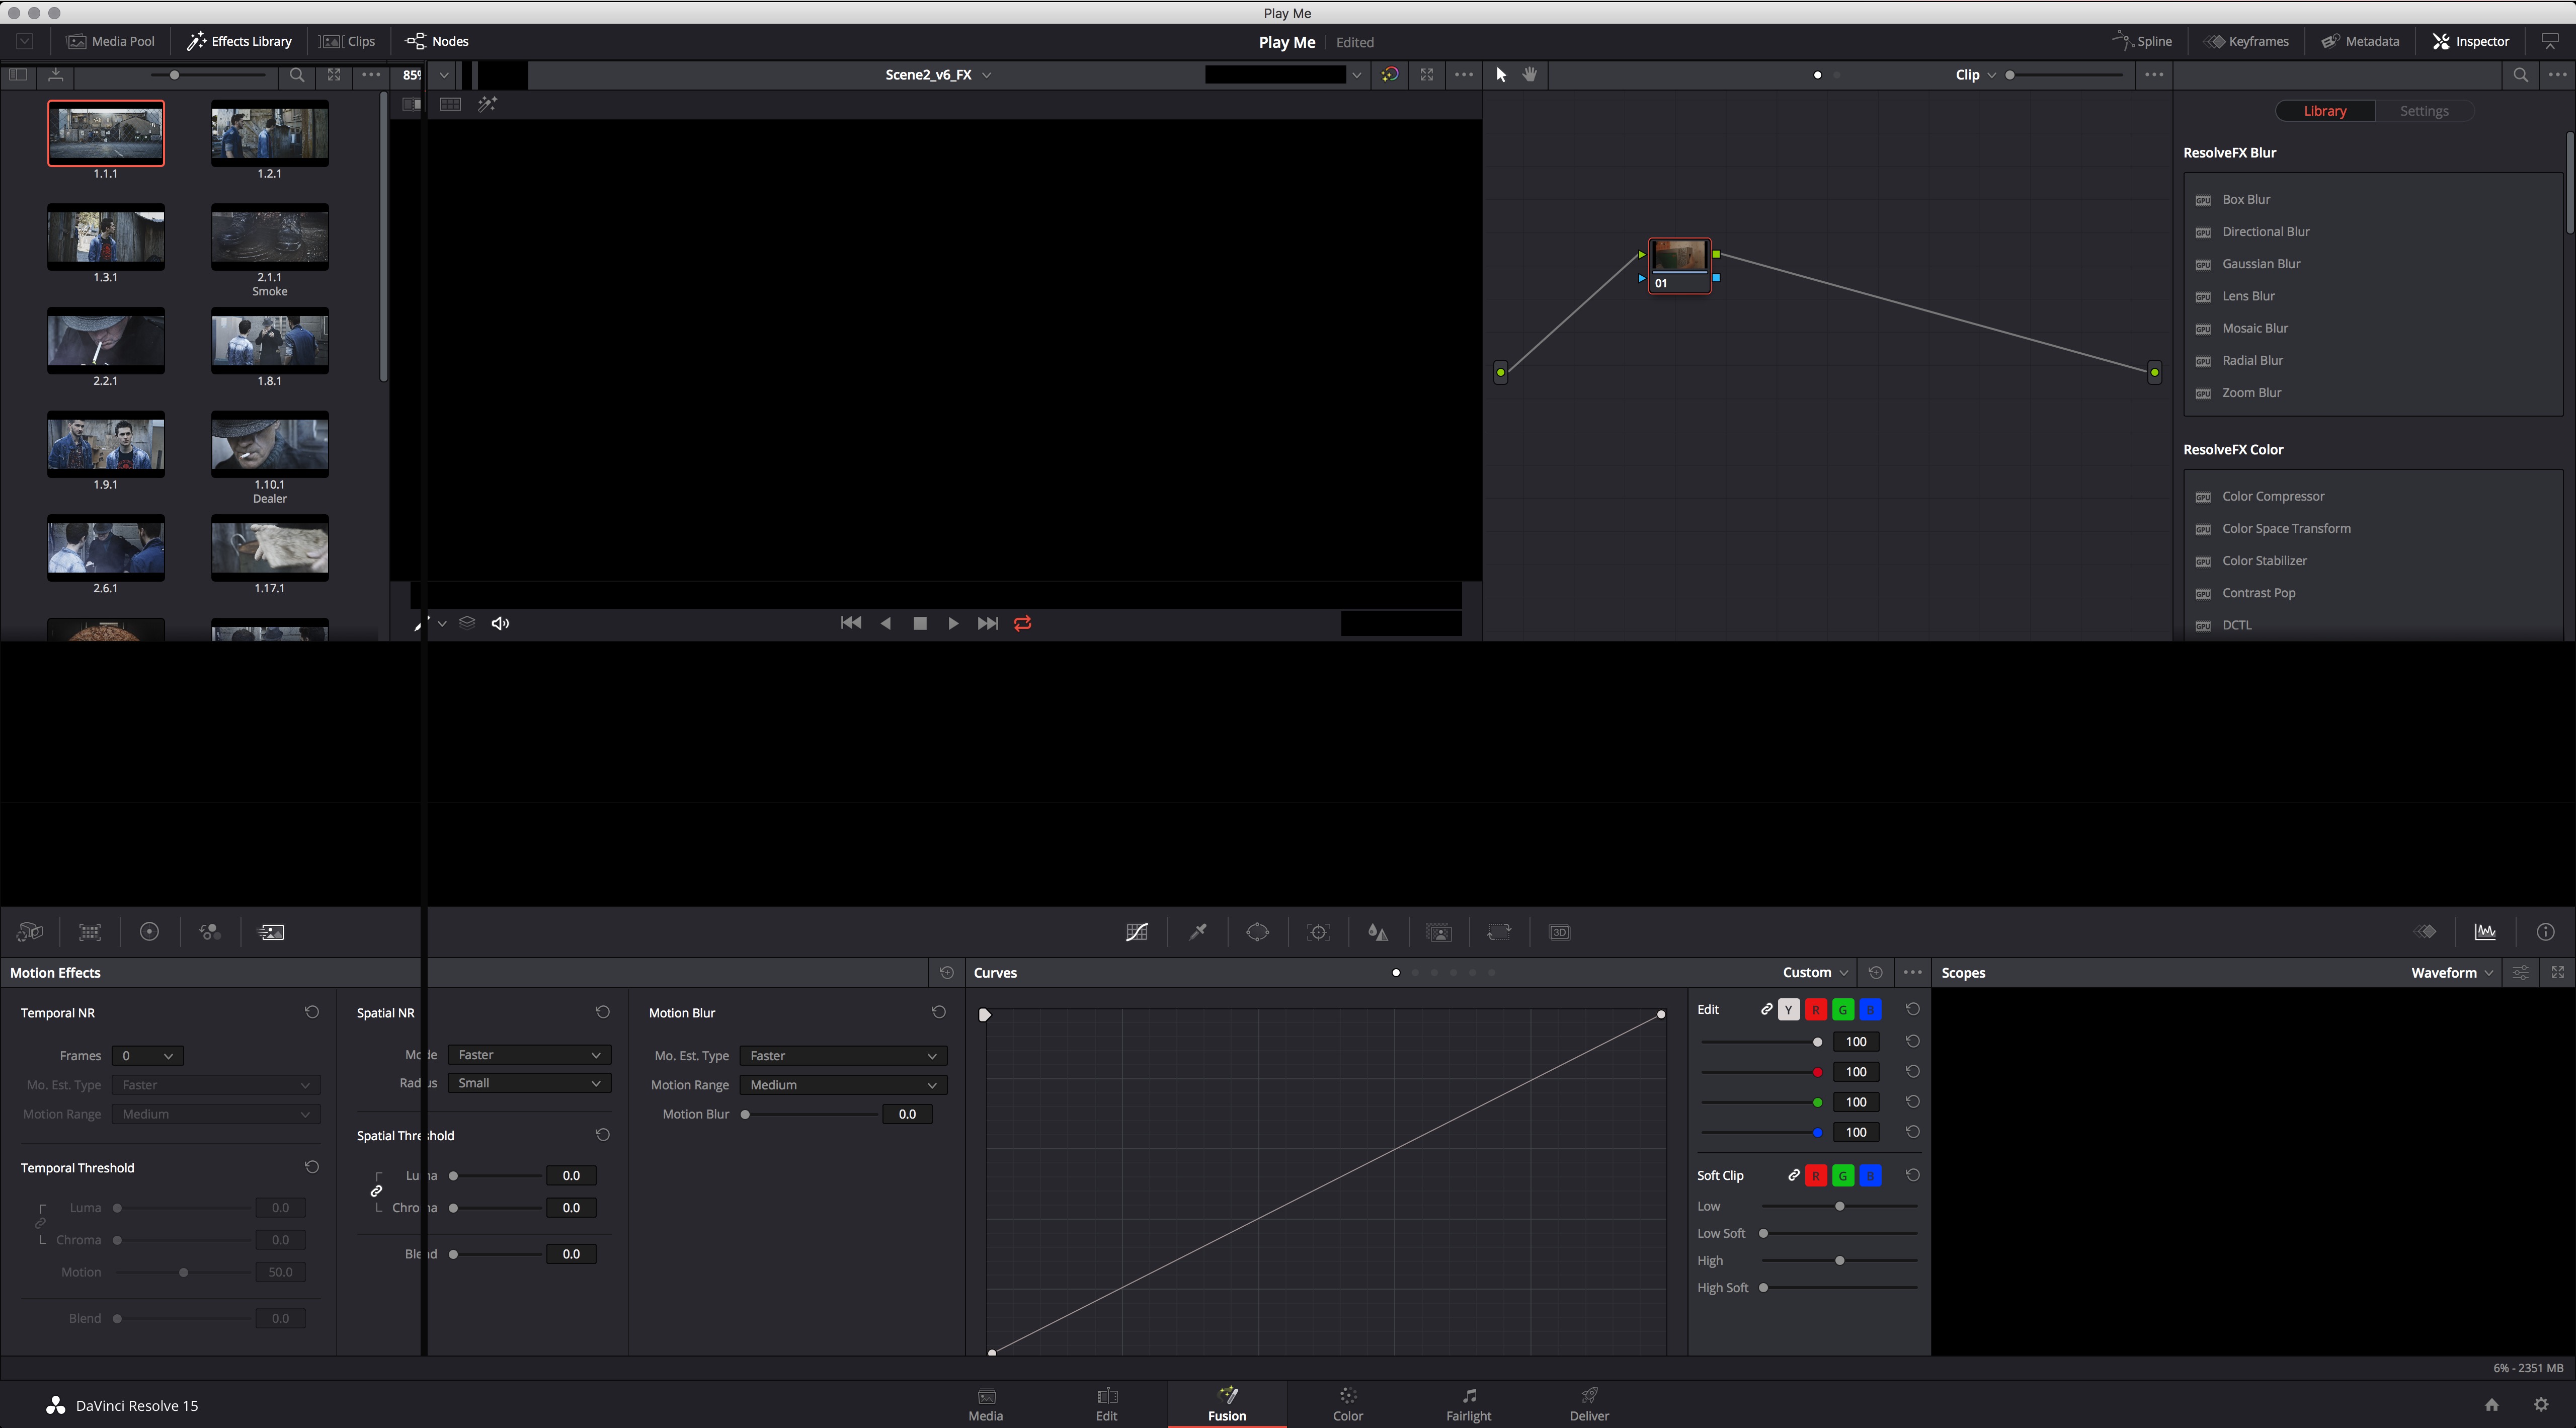The width and height of the screenshot is (2576, 1428).
Task: Toggle the Nodes panel button
Action: (x=437, y=41)
